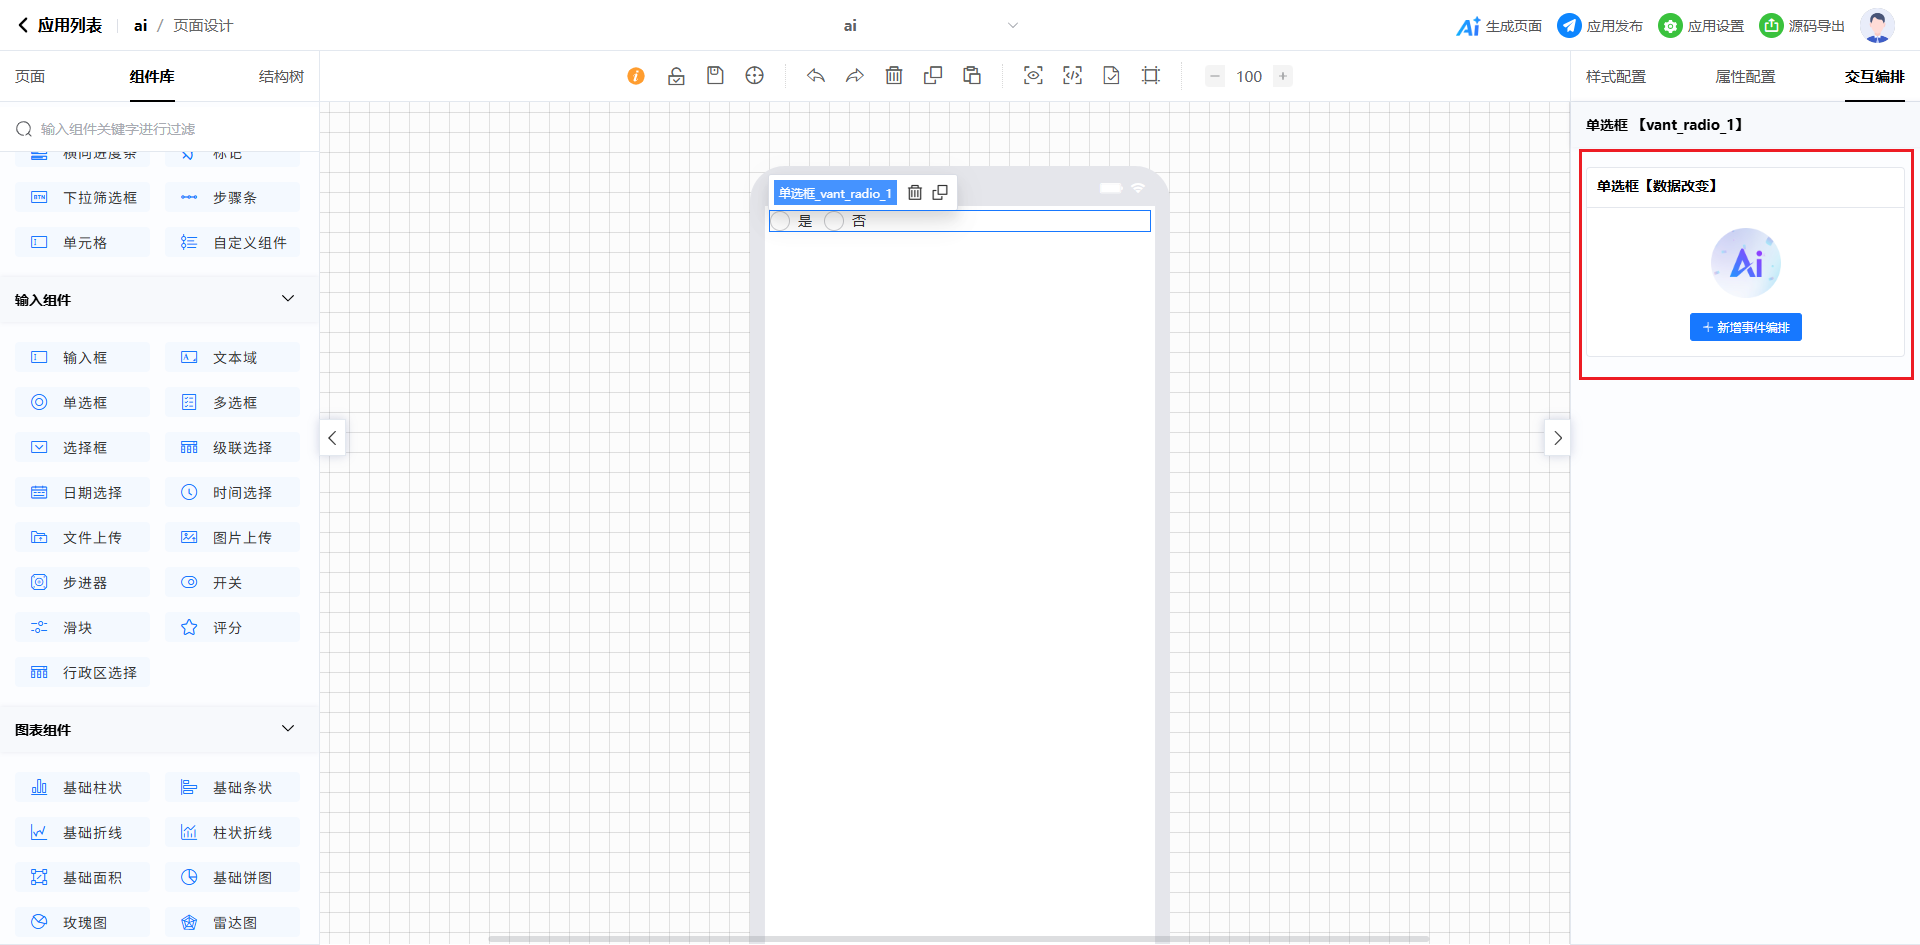This screenshot has height=945, width=1920.
Task: Click the toolbar trash delete icon
Action: pos(894,76)
